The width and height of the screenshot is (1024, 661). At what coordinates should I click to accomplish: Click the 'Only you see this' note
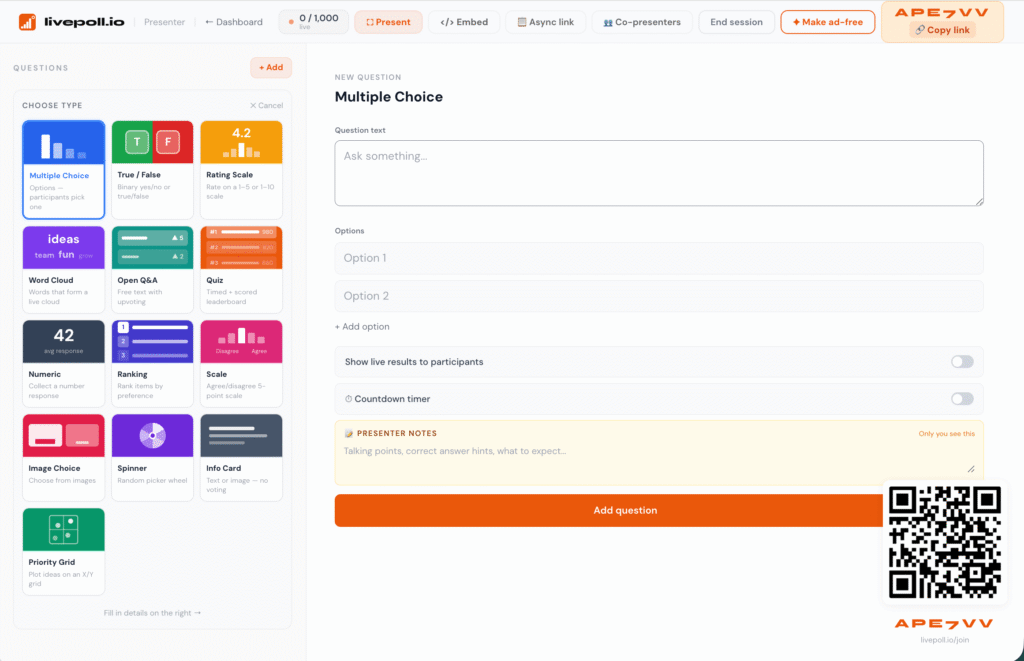(x=946, y=434)
